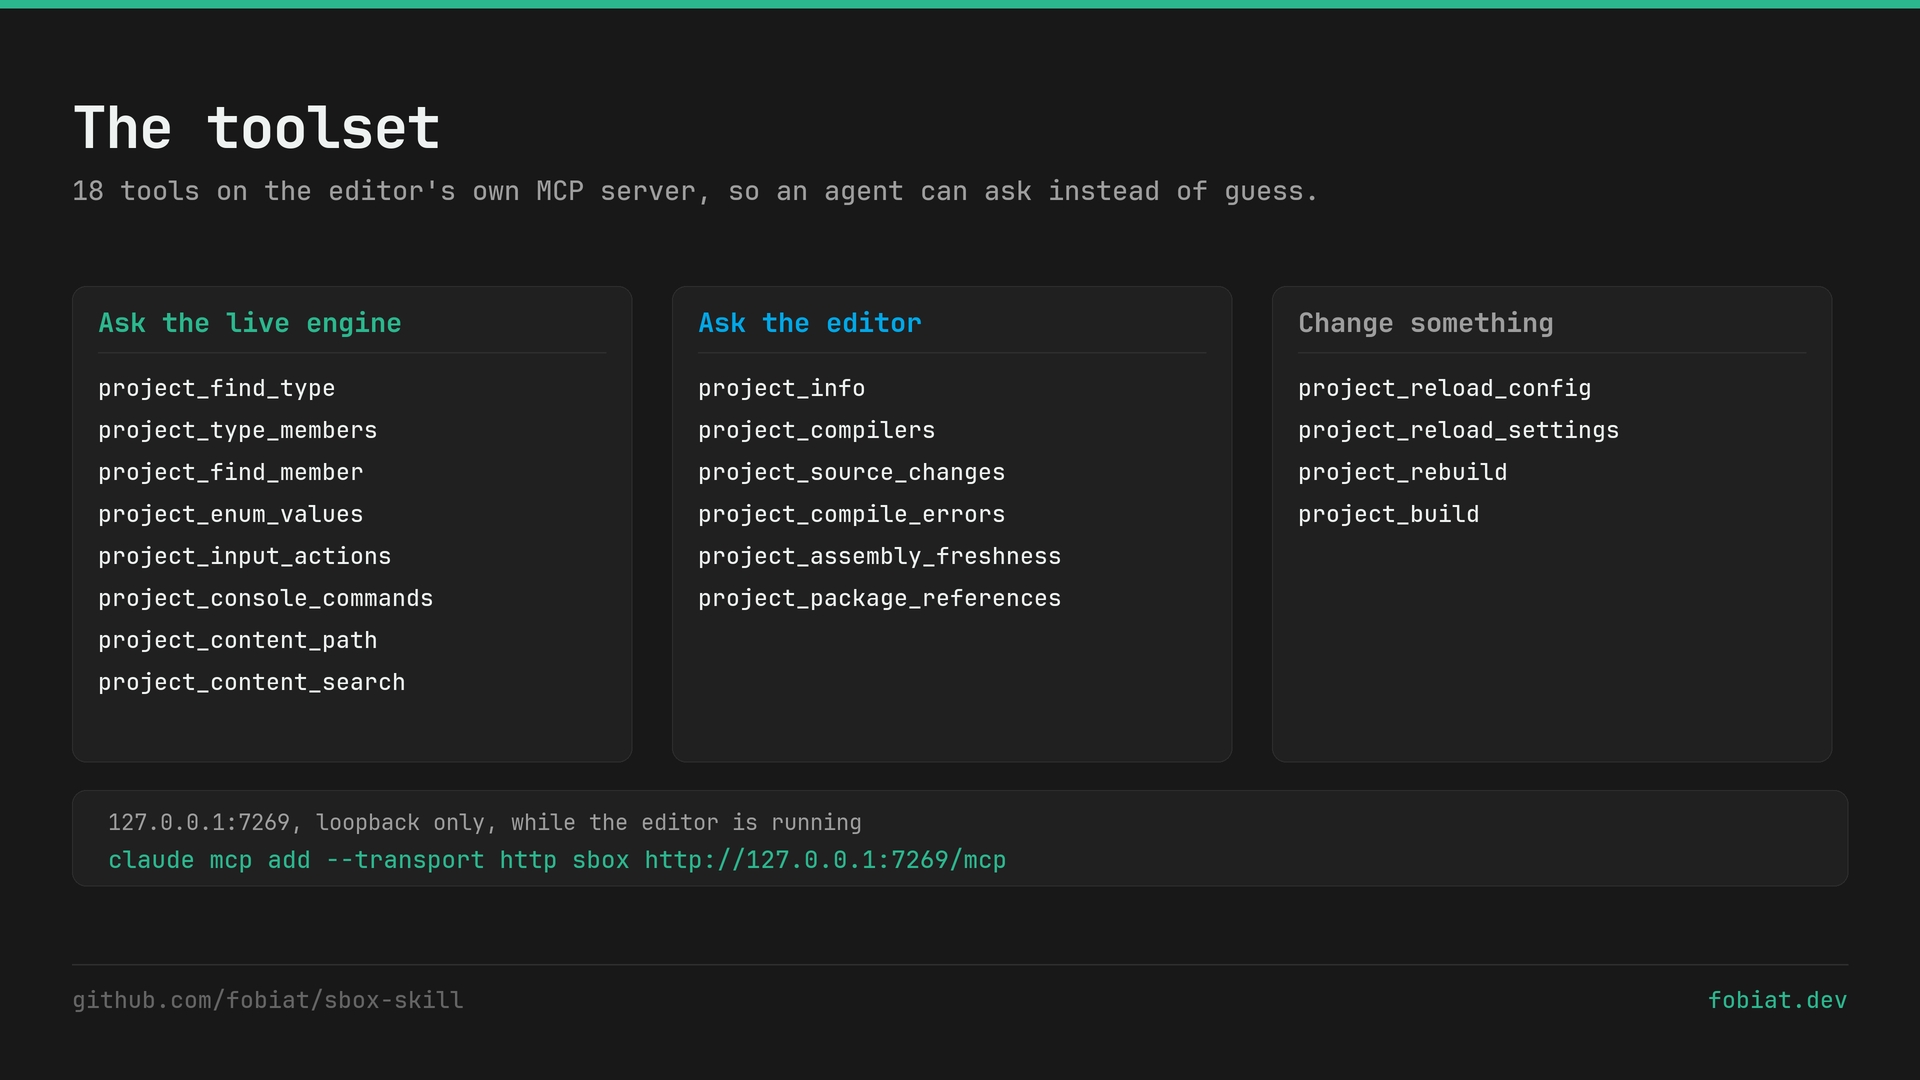Screen dimensions: 1920x1080
Task: Select the subtitle about 18 tools
Action: (x=695, y=191)
